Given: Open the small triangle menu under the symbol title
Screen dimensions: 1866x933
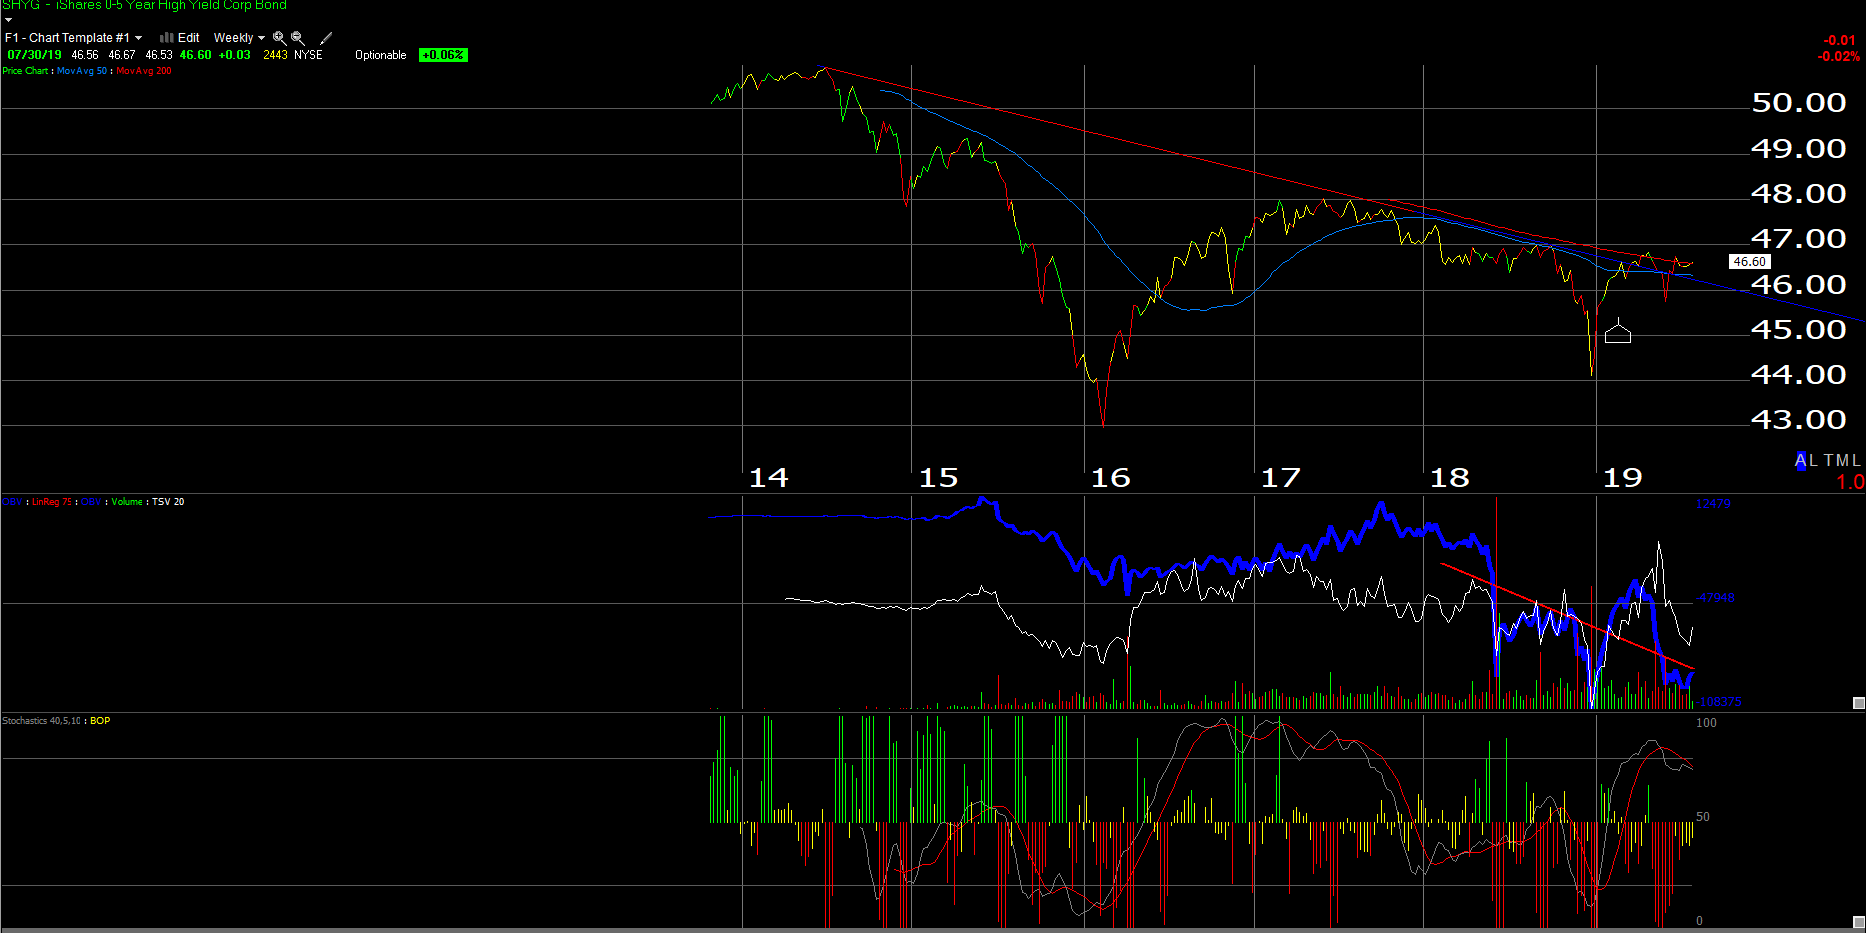Looking at the screenshot, I should pyautogui.click(x=8, y=20).
